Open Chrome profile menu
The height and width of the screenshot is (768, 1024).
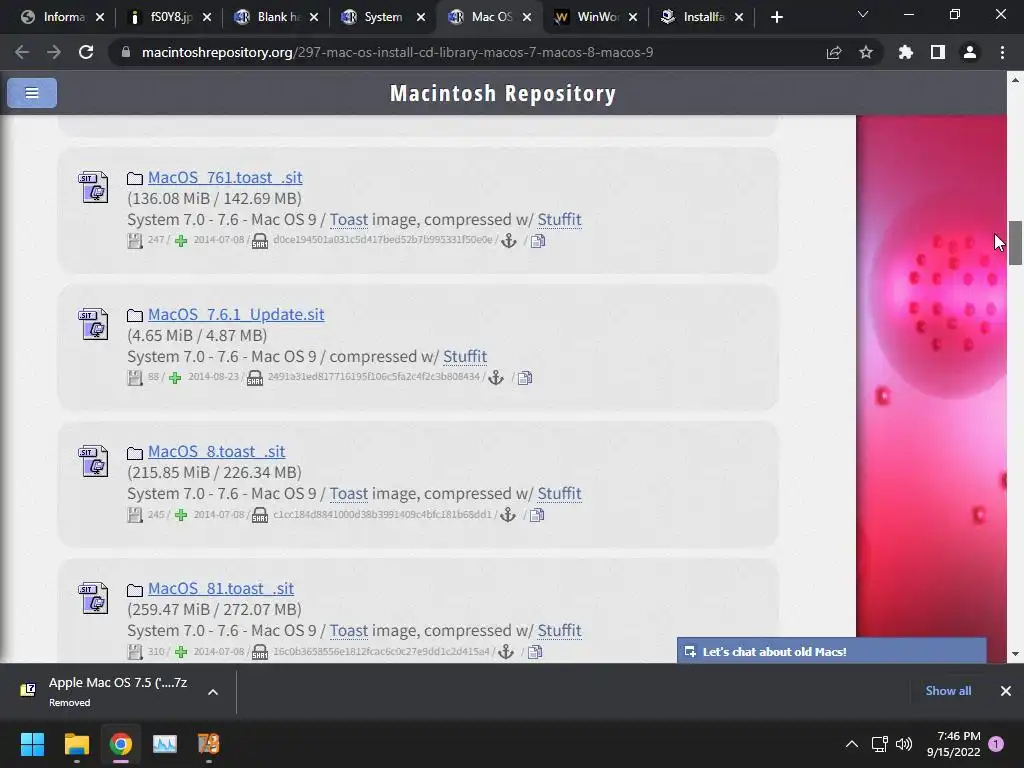(970, 52)
